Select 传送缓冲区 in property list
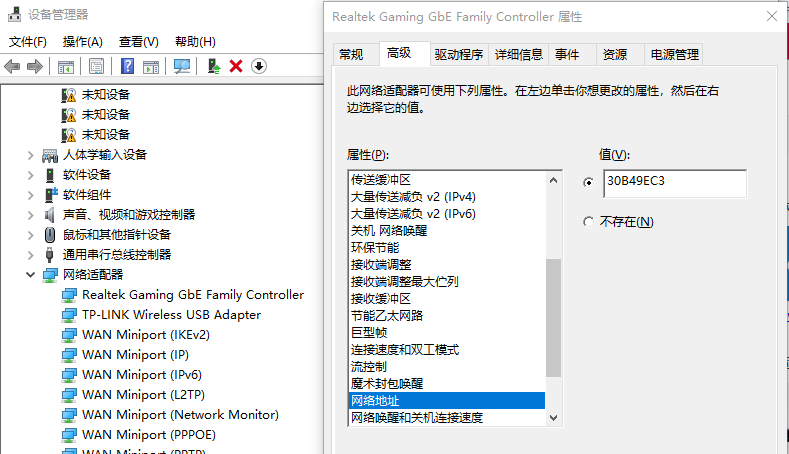Image resolution: width=789 pixels, height=454 pixels. coord(381,180)
